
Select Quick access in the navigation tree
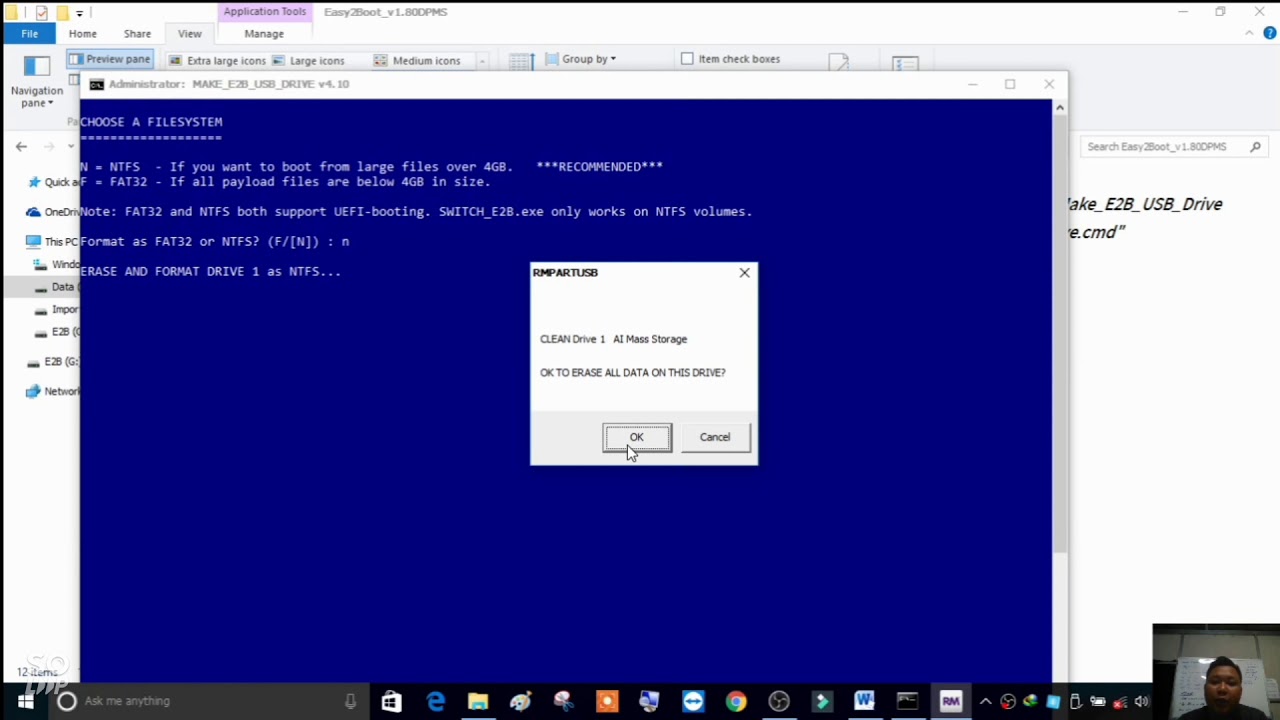pyautogui.click(x=54, y=182)
